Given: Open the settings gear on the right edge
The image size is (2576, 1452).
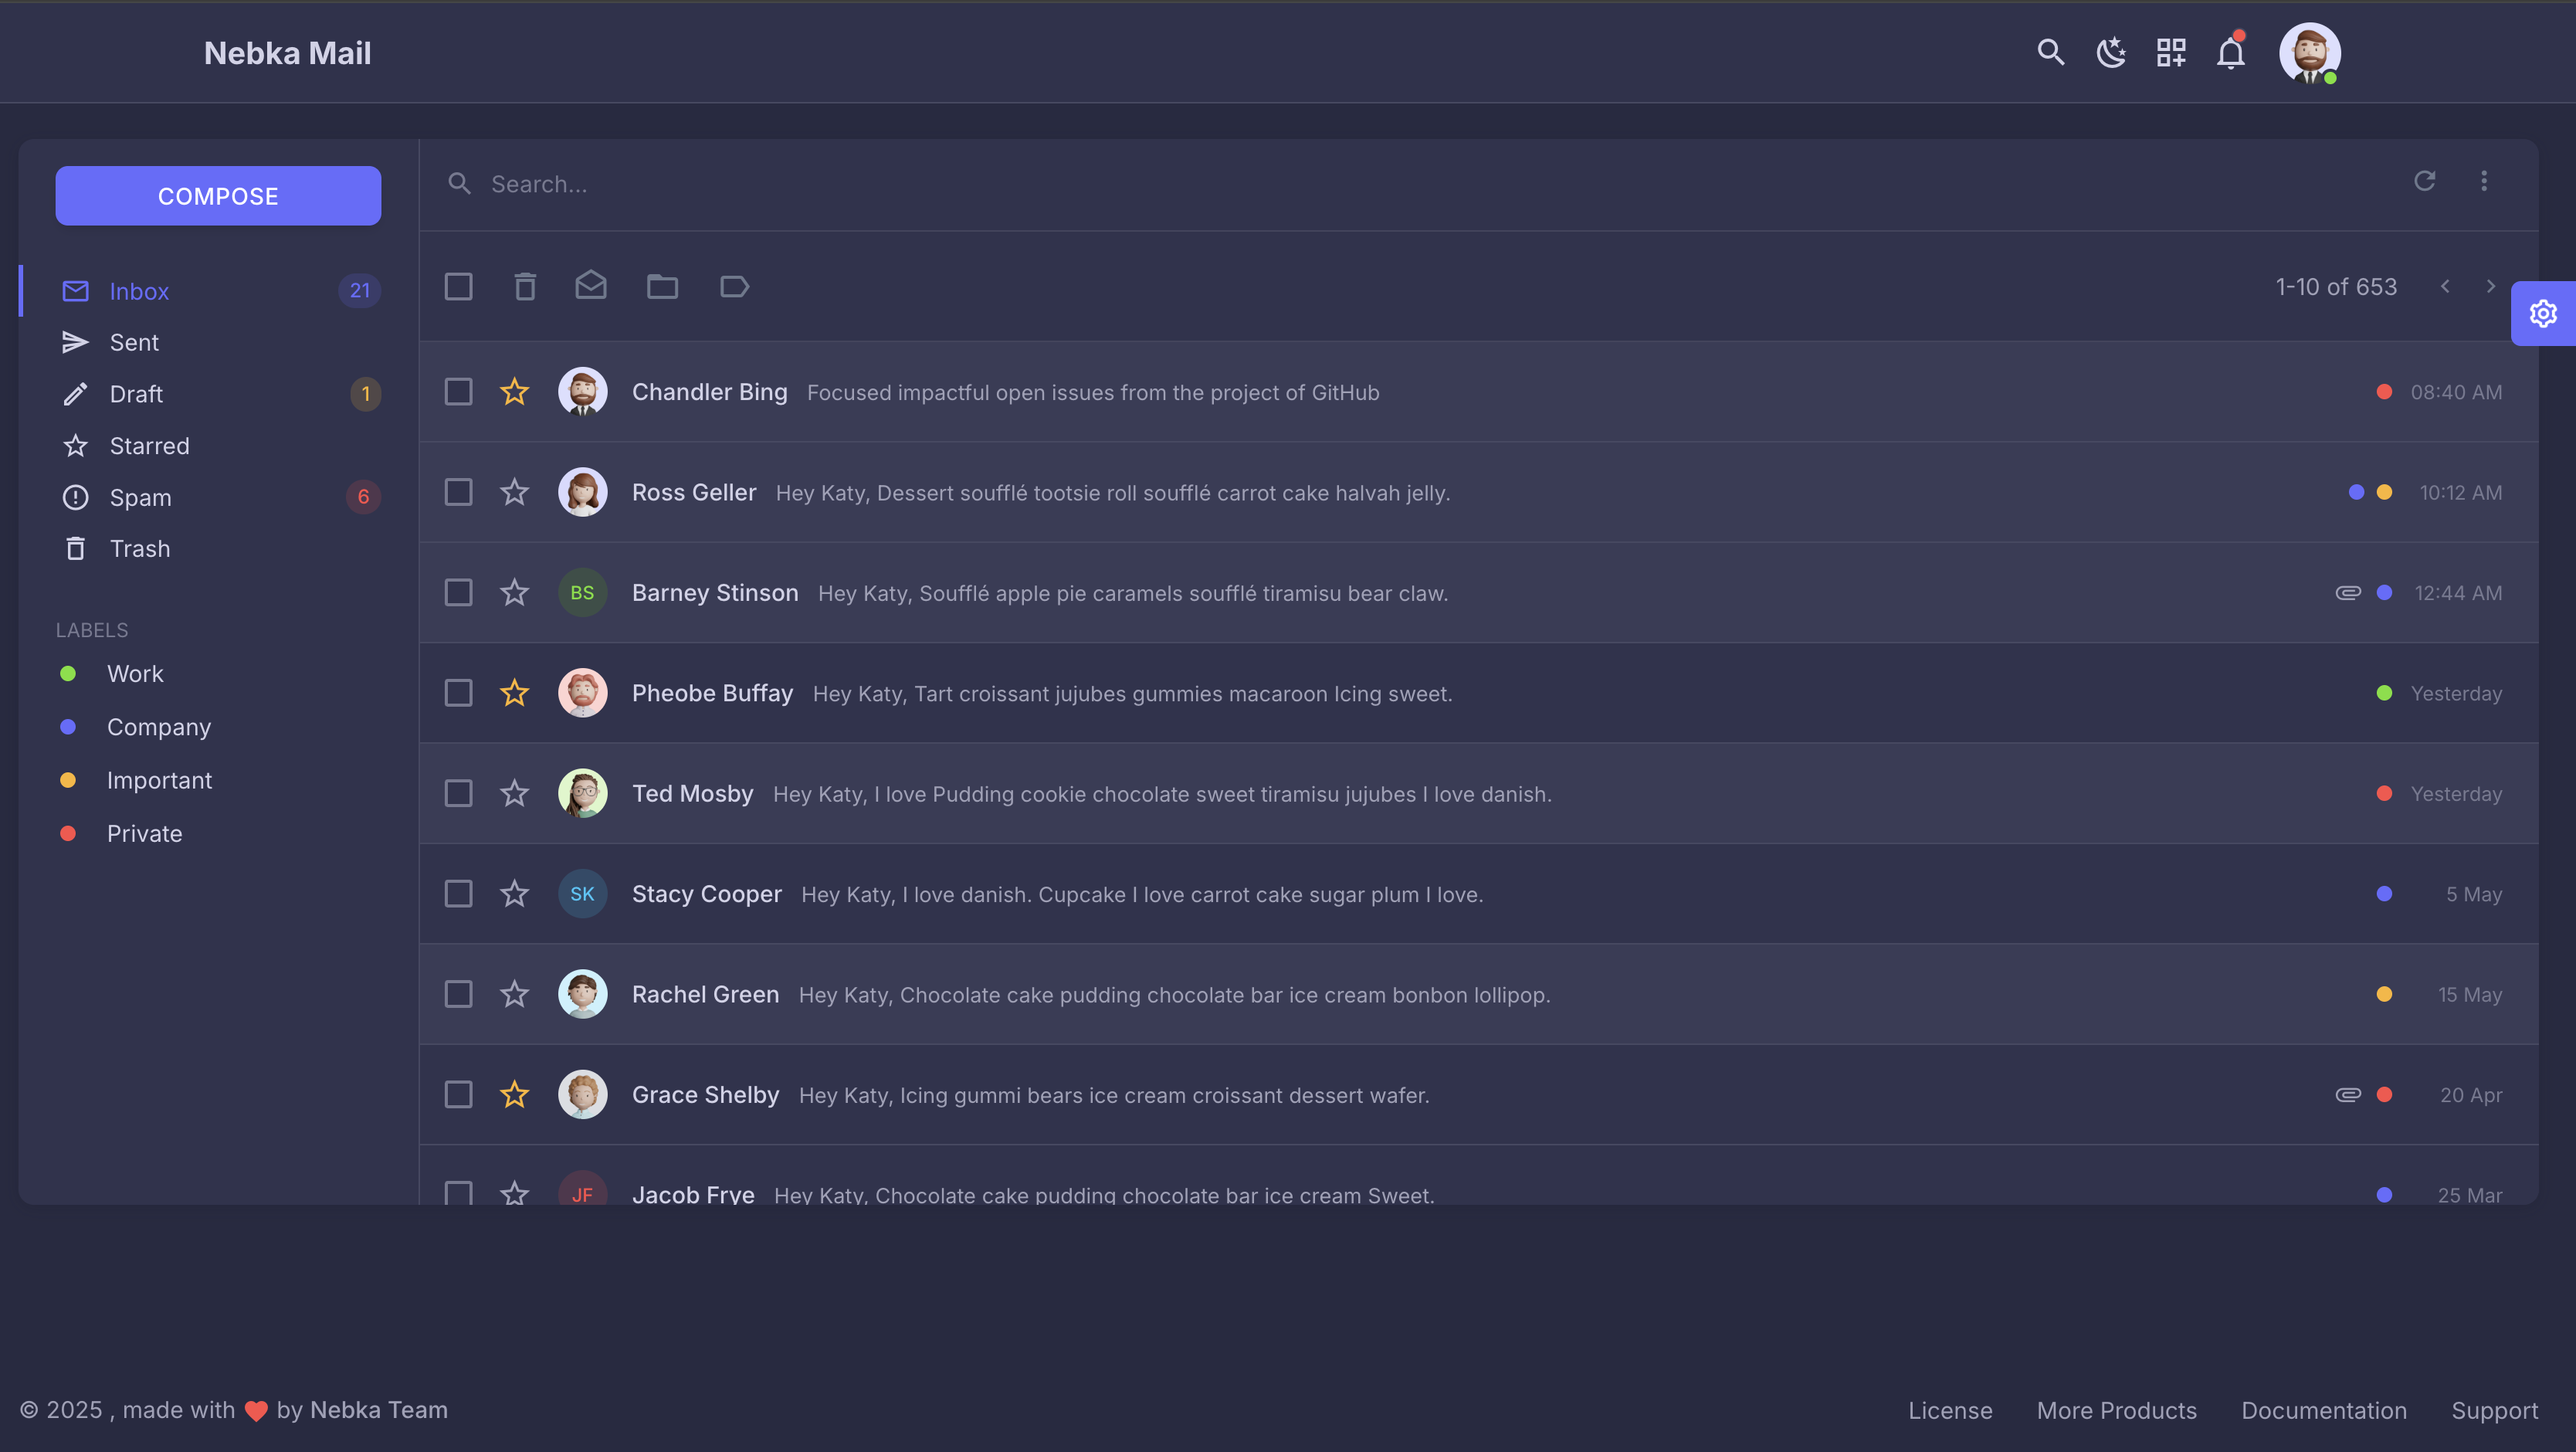Looking at the screenshot, I should coord(2543,313).
